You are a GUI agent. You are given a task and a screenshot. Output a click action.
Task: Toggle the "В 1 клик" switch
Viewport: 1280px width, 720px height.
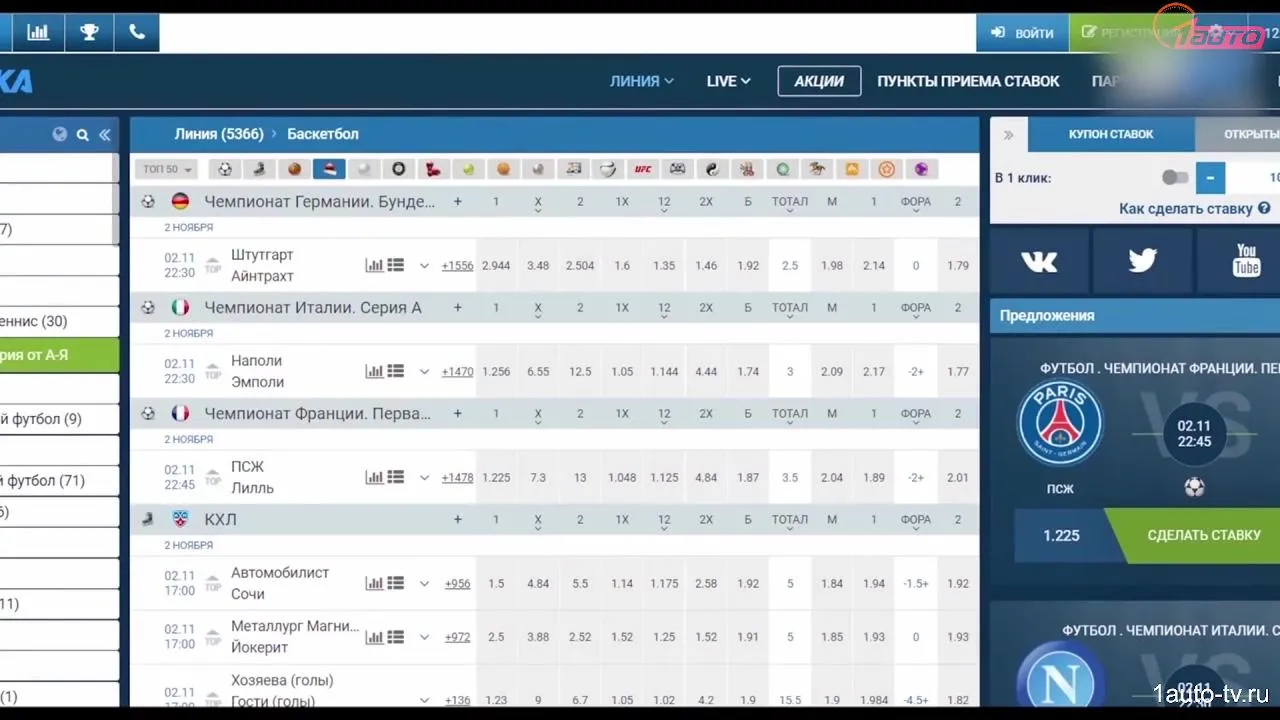[x=1175, y=178]
